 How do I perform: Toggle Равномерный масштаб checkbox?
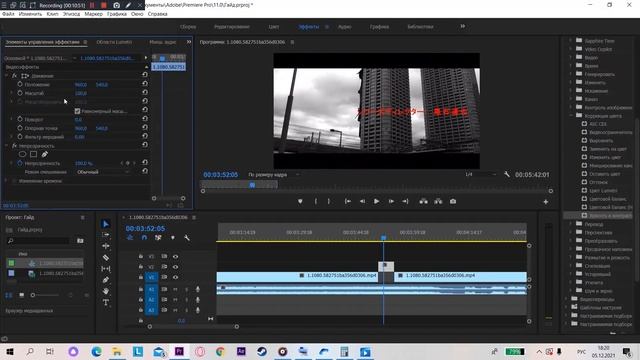78,111
